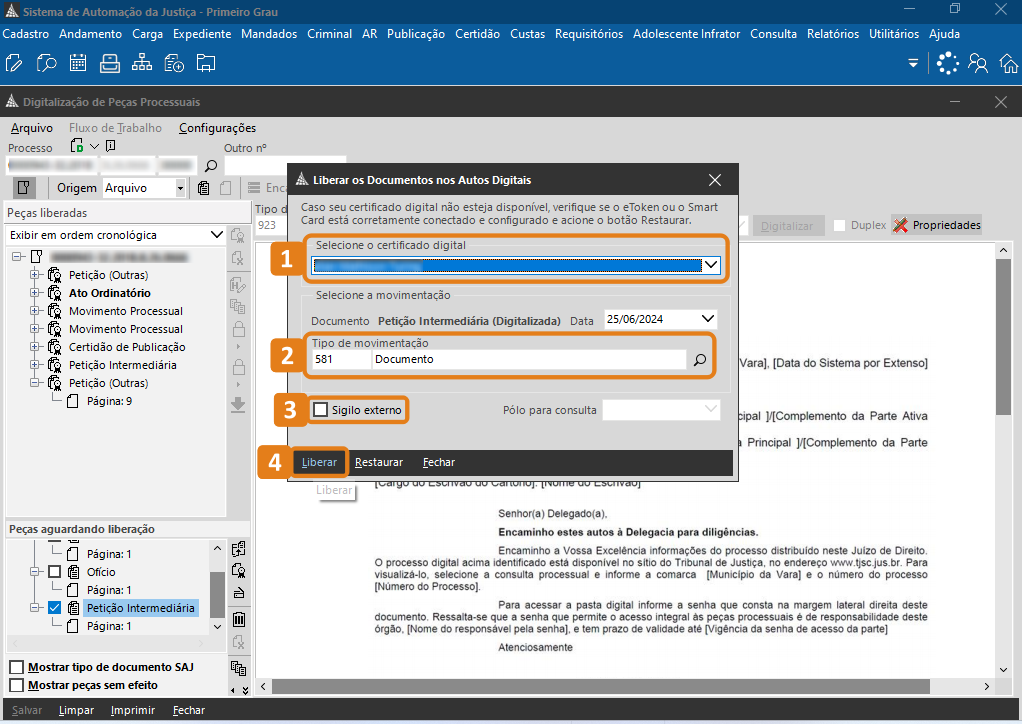1022x724 pixels.
Task: Open the Origem Arquivo dropdown
Action: click(181, 188)
